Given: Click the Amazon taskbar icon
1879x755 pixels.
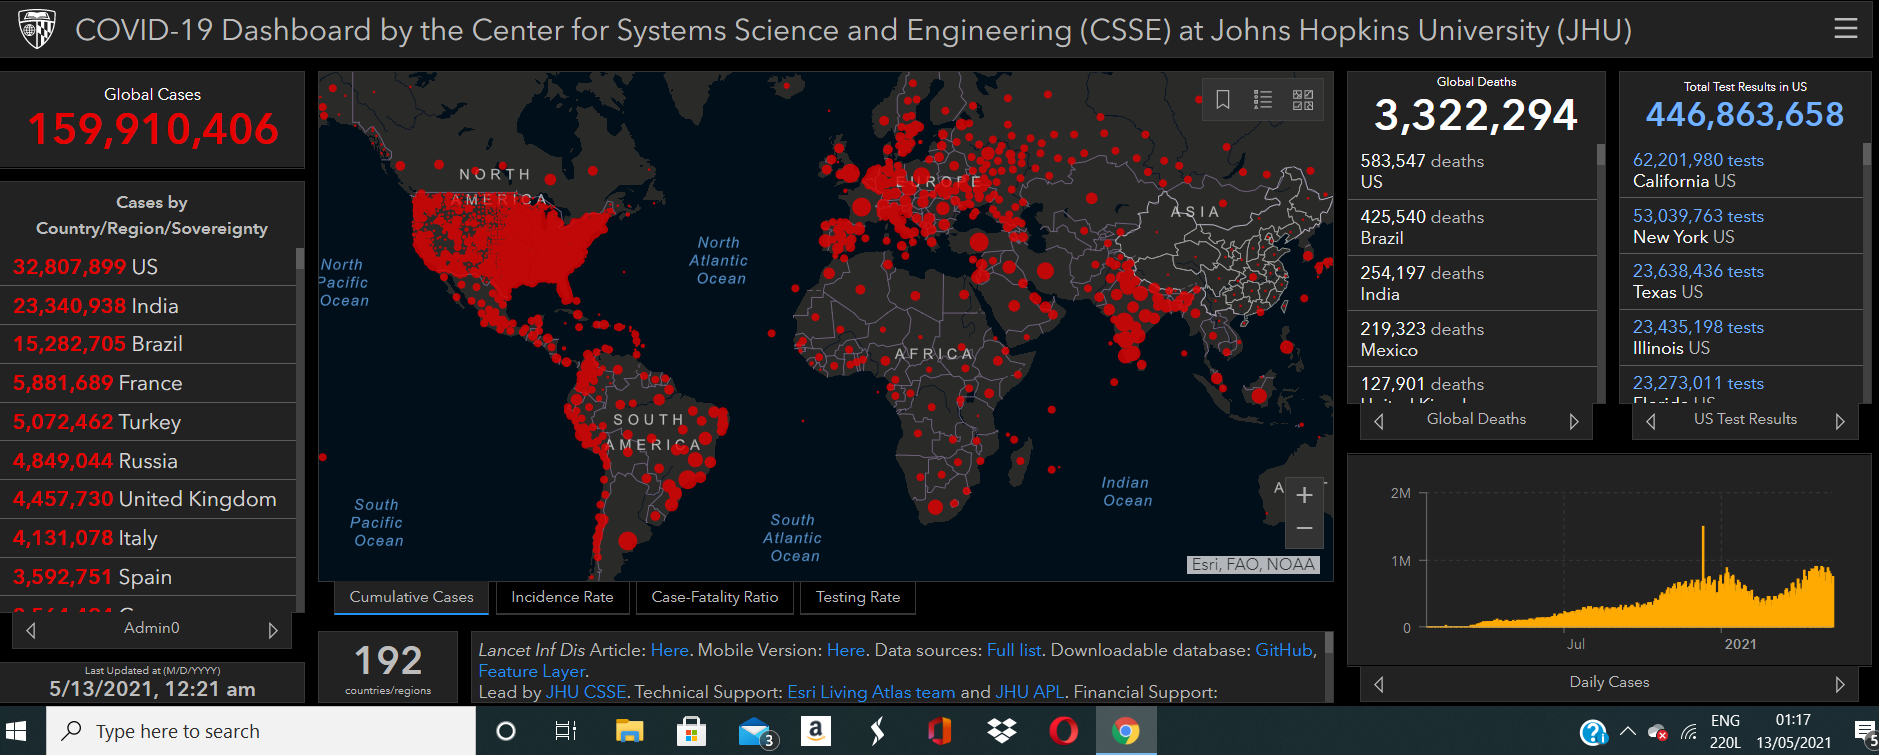Looking at the screenshot, I should tap(815, 731).
